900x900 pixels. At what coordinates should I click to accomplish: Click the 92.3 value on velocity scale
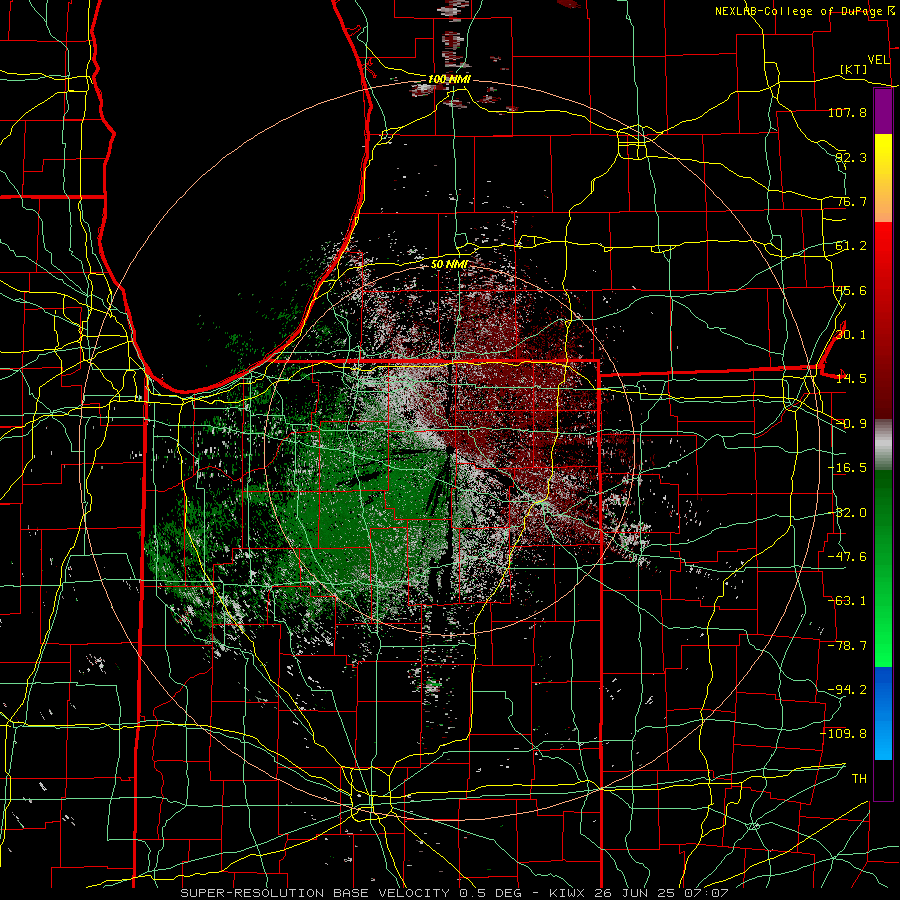(x=851, y=157)
